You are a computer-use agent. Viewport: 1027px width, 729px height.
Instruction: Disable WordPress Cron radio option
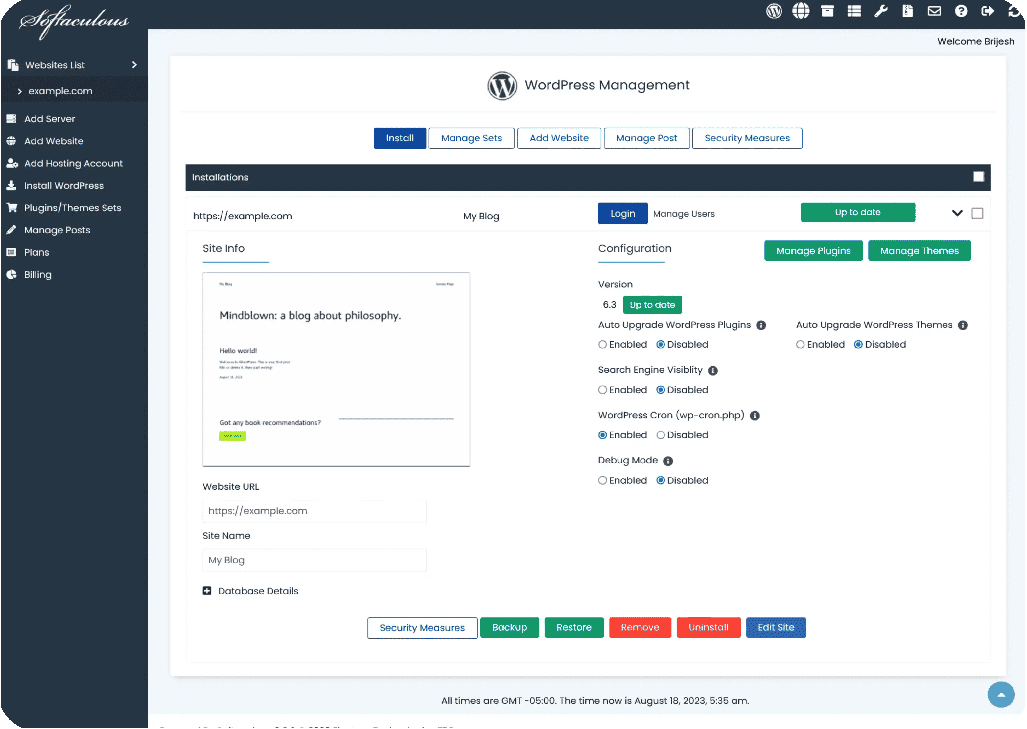point(661,435)
